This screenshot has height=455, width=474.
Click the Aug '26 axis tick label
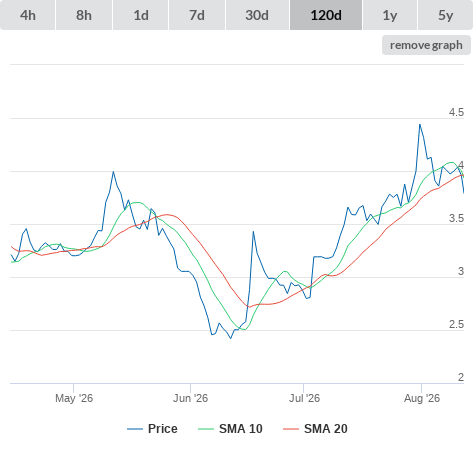coord(422,398)
